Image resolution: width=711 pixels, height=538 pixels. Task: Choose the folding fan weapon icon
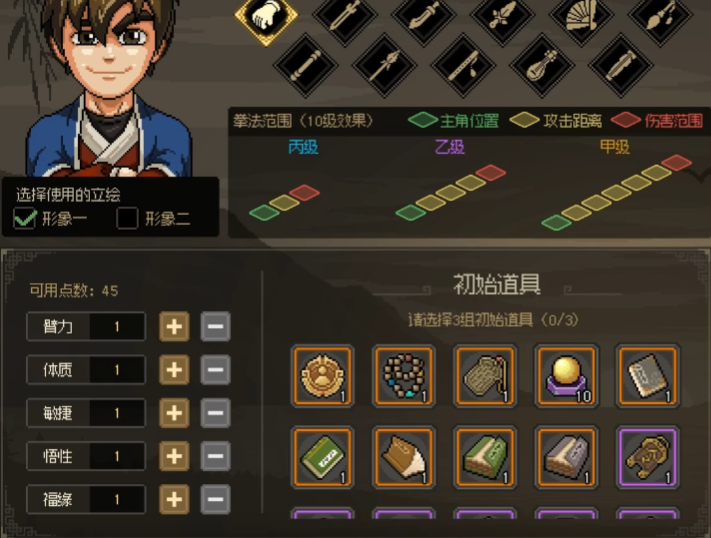click(x=581, y=16)
